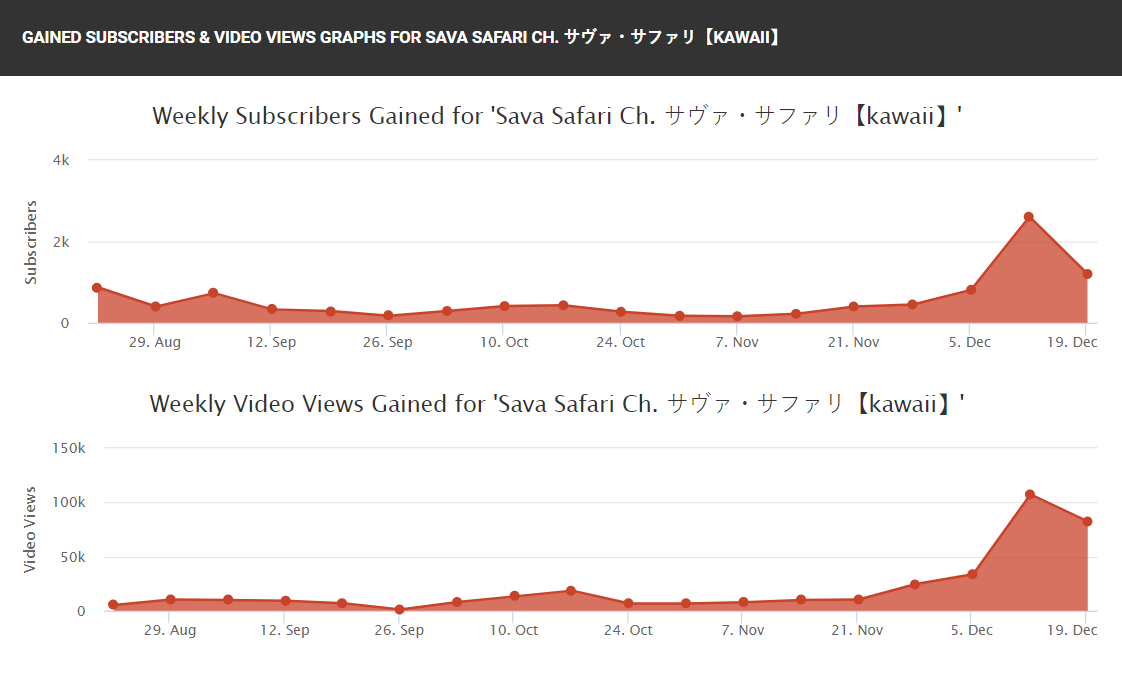Click the Weekly Video Views Gained chart title
This screenshot has width=1122, height=682.
click(x=557, y=404)
